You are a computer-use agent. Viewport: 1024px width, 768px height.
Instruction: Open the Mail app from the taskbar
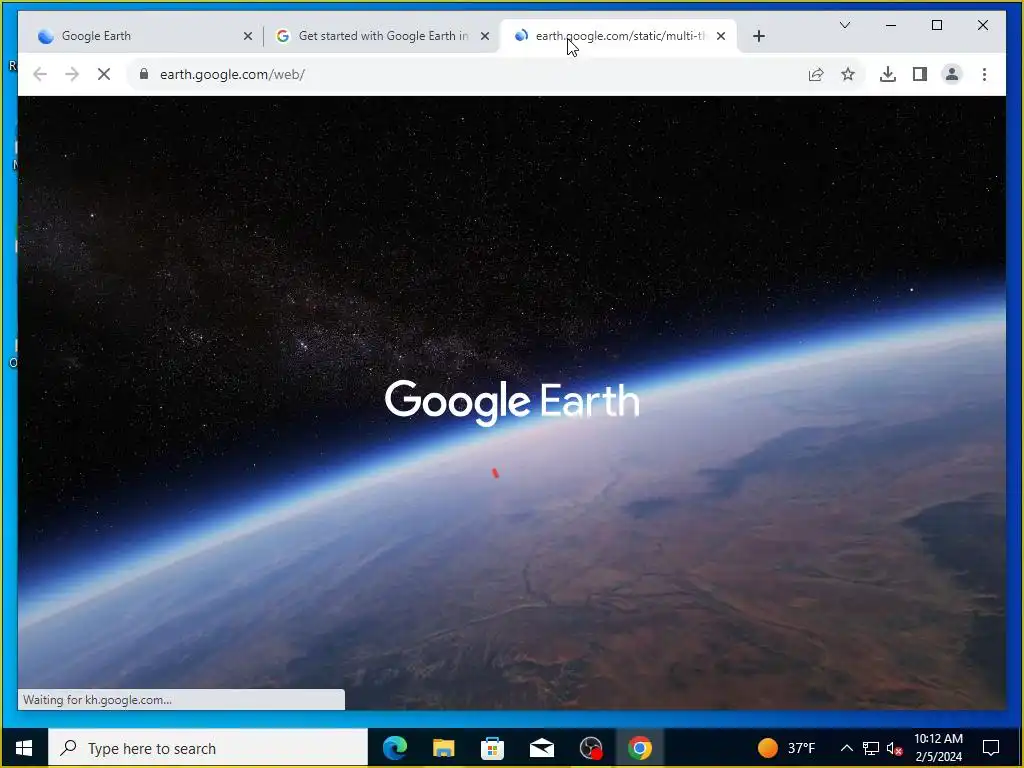541,748
